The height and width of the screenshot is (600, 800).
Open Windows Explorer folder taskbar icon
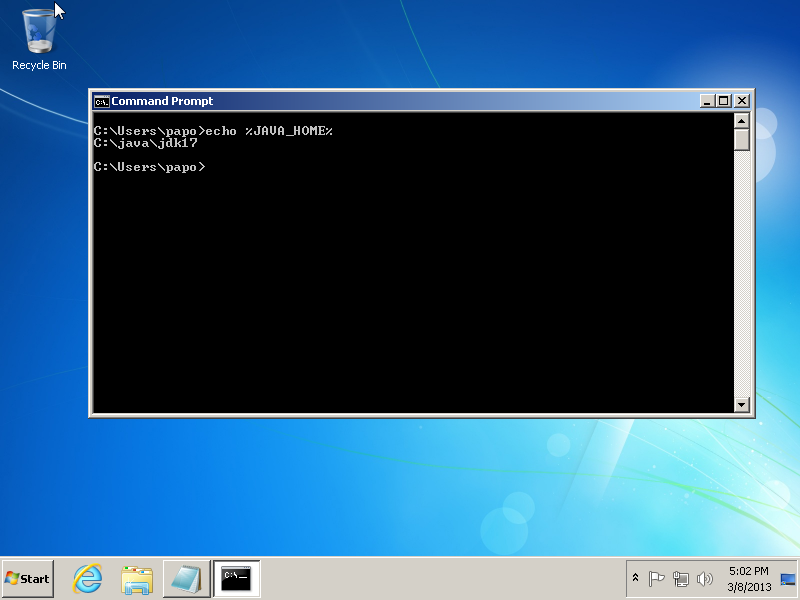(x=137, y=579)
